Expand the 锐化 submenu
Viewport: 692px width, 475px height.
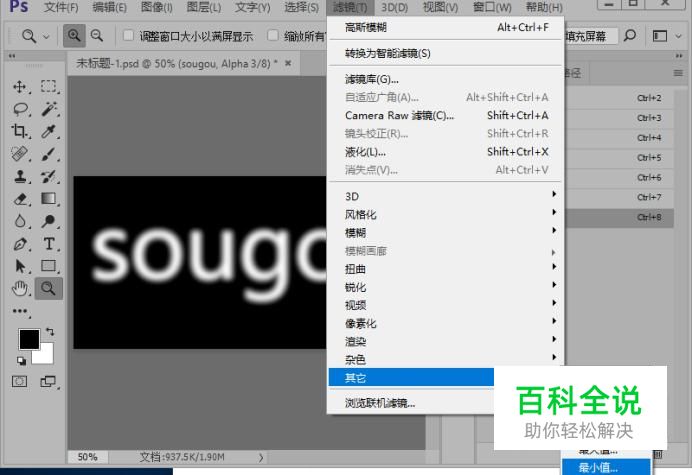click(x=445, y=287)
